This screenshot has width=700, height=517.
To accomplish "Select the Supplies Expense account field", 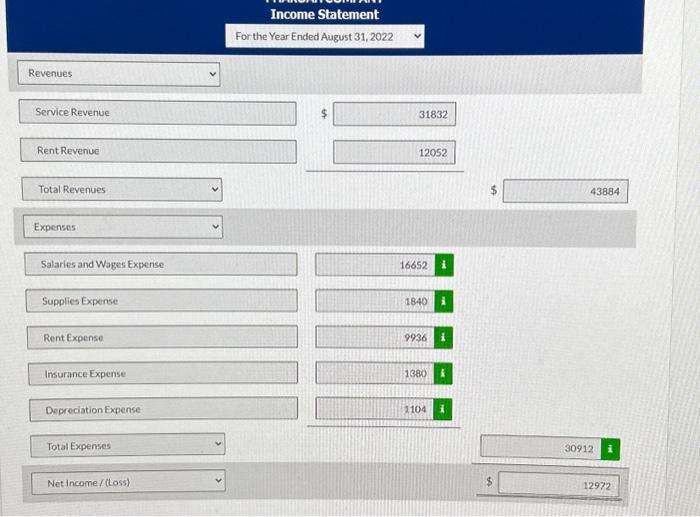I will click(x=162, y=301).
